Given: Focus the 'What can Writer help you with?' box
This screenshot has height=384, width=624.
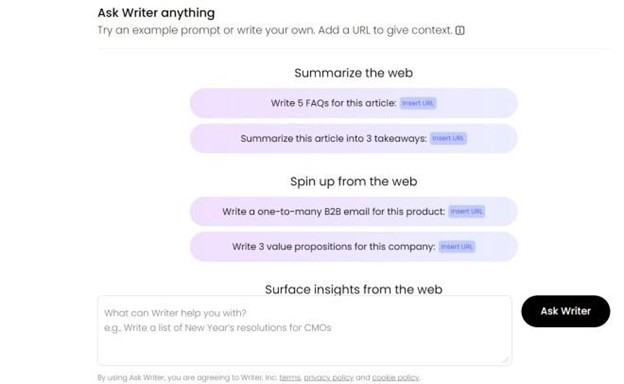Looking at the screenshot, I should pyautogui.click(x=304, y=330).
